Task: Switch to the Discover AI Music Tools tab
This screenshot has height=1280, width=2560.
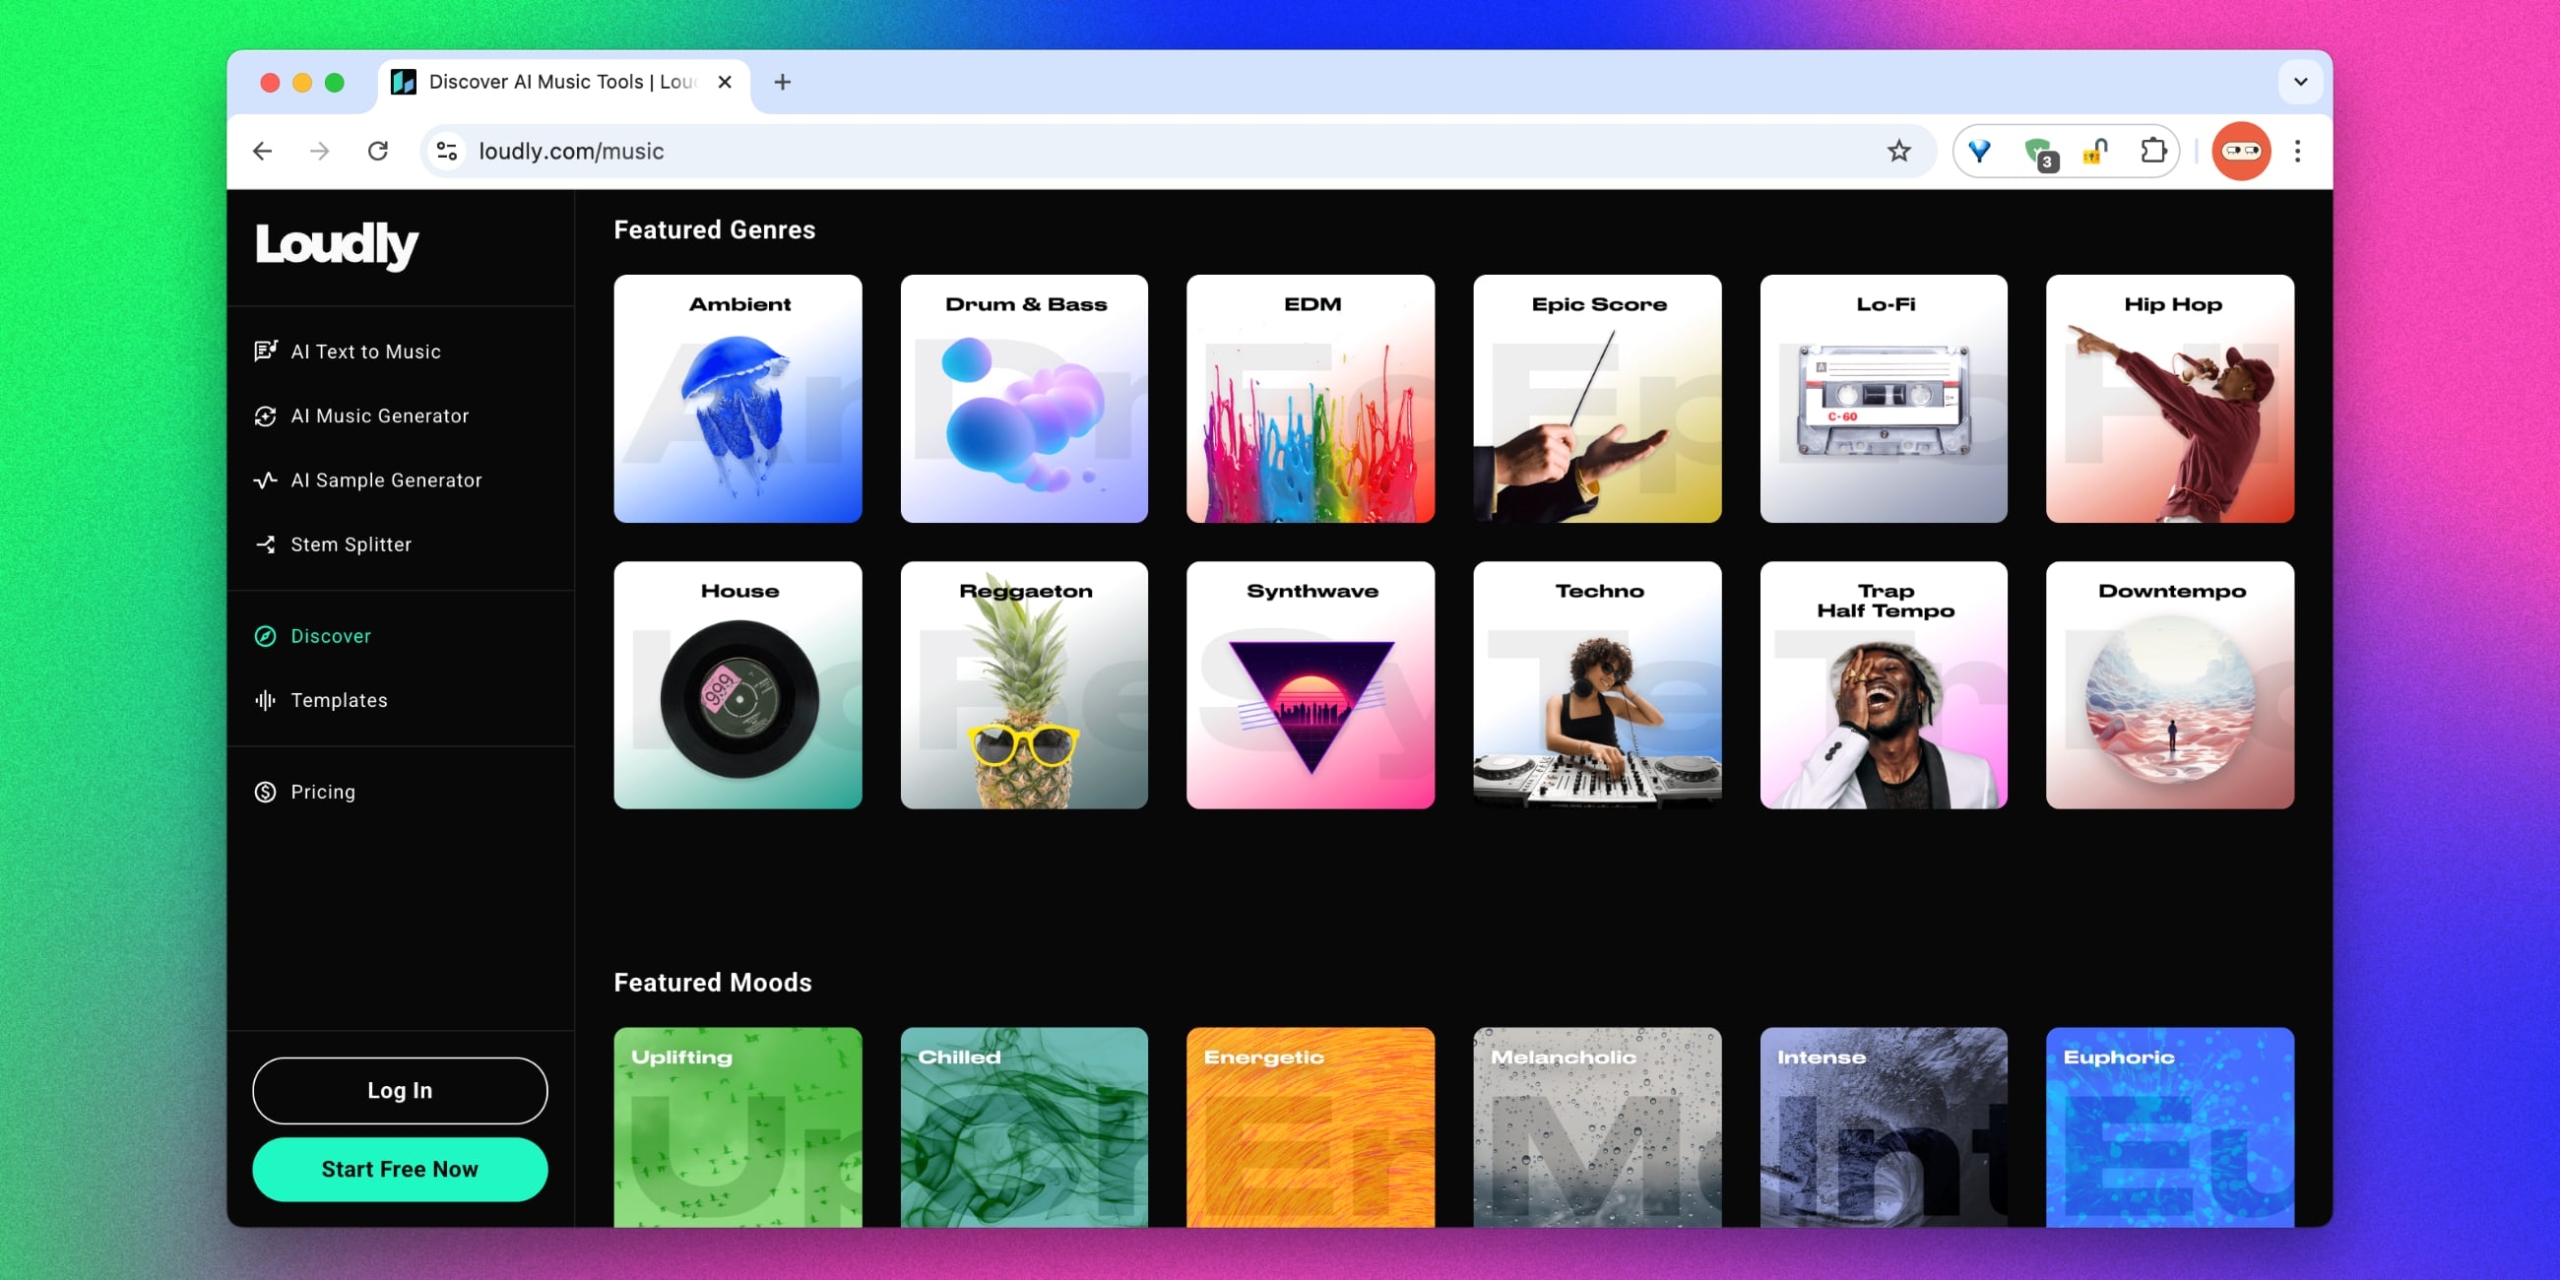Action: click(x=560, y=82)
